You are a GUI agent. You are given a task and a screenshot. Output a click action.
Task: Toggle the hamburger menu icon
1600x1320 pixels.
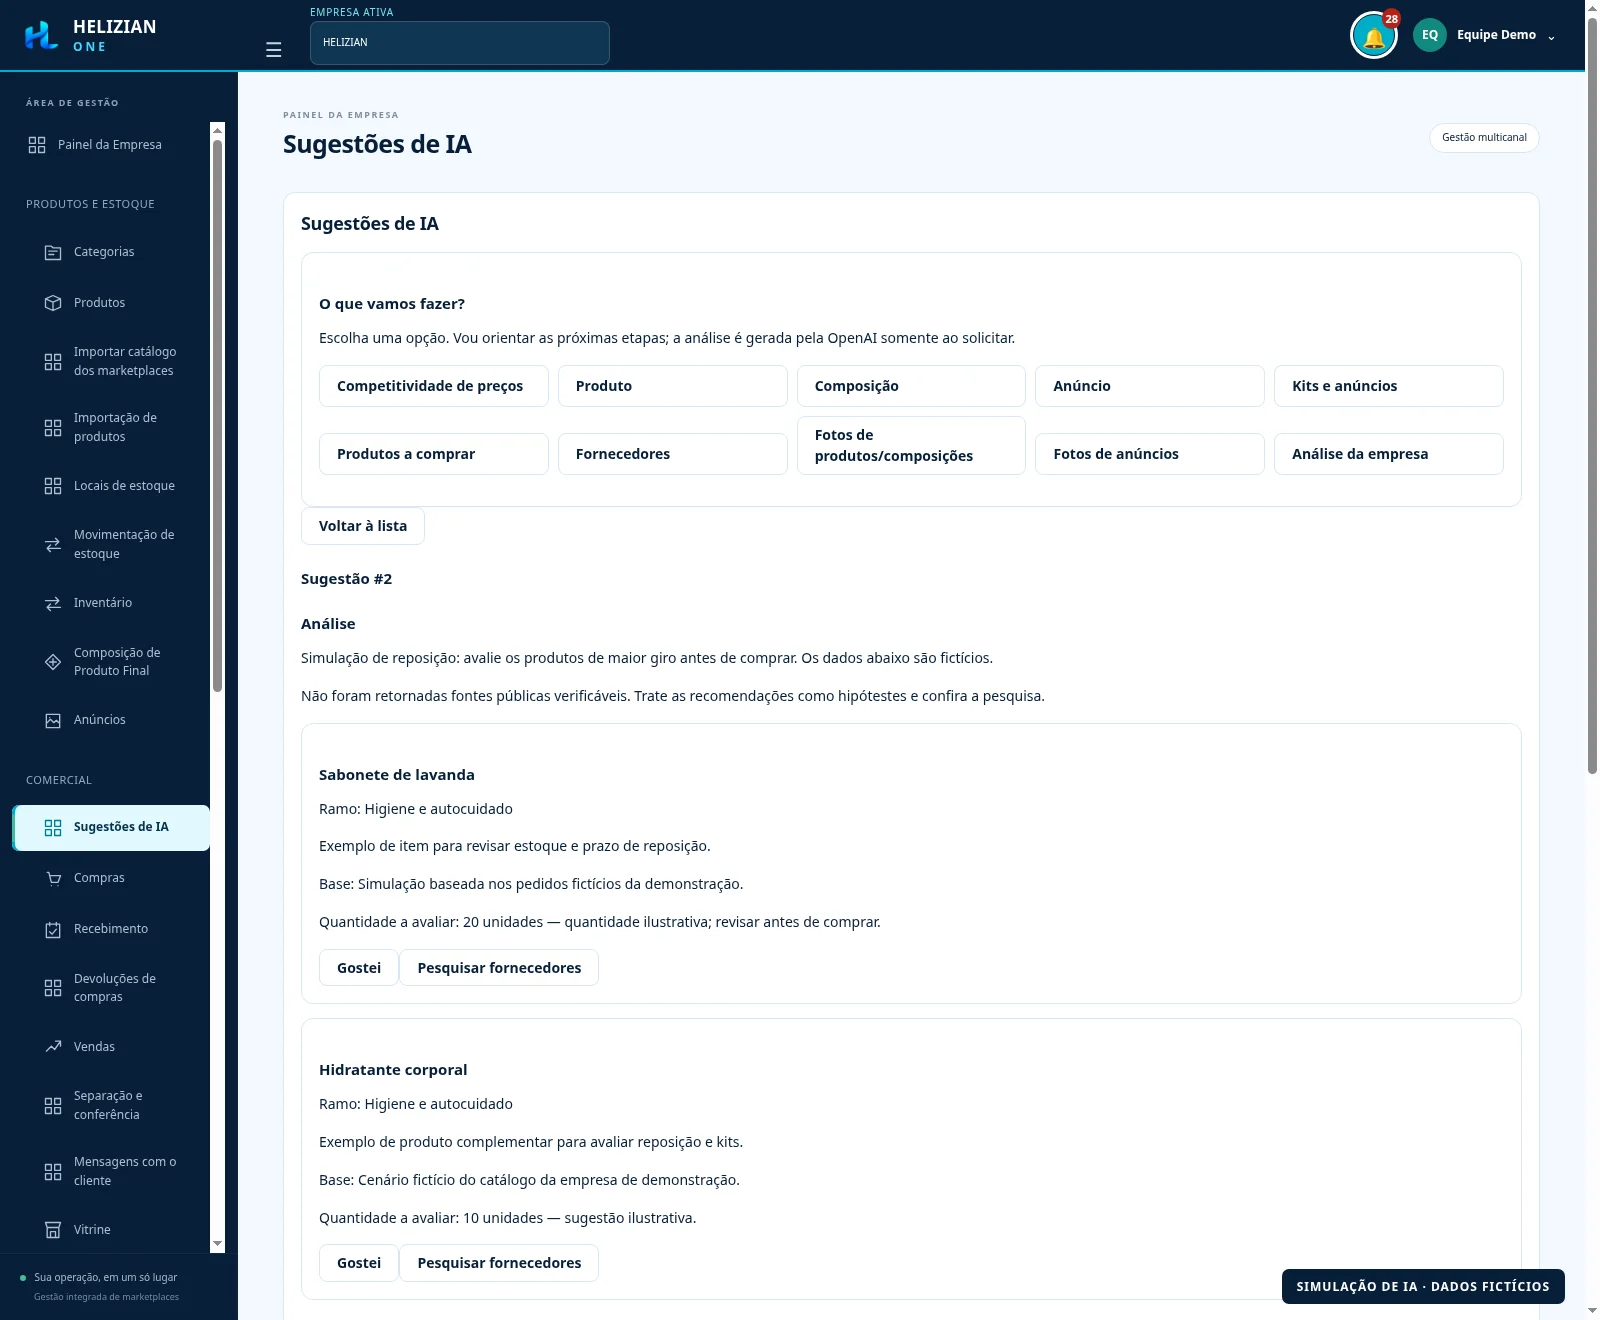point(273,50)
